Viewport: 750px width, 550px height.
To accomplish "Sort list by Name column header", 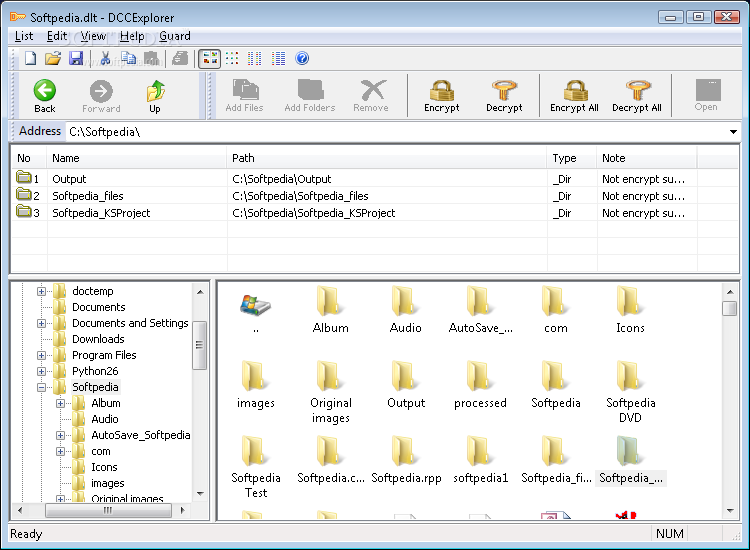I will click(x=137, y=158).
